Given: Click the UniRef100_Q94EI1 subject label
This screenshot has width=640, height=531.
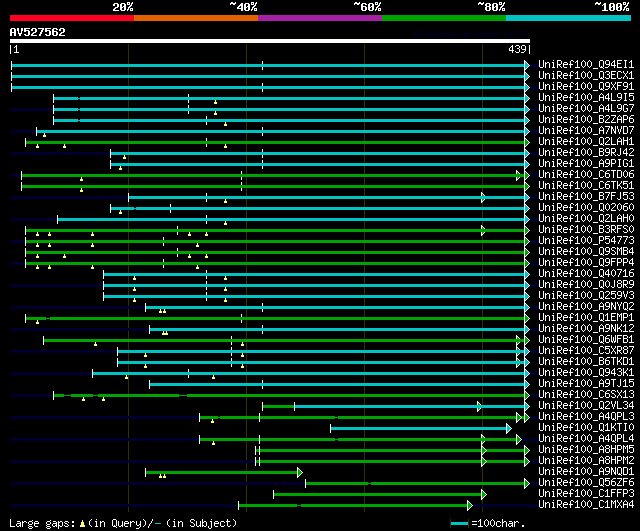Looking at the screenshot, I should 586,64.
